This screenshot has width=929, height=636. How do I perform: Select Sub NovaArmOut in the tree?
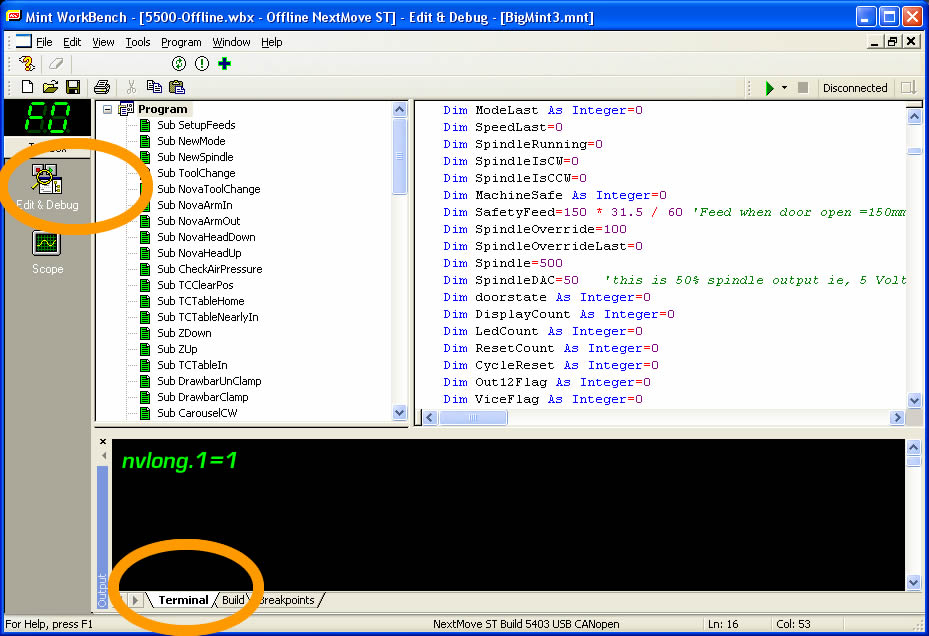pyautogui.click(x=198, y=221)
